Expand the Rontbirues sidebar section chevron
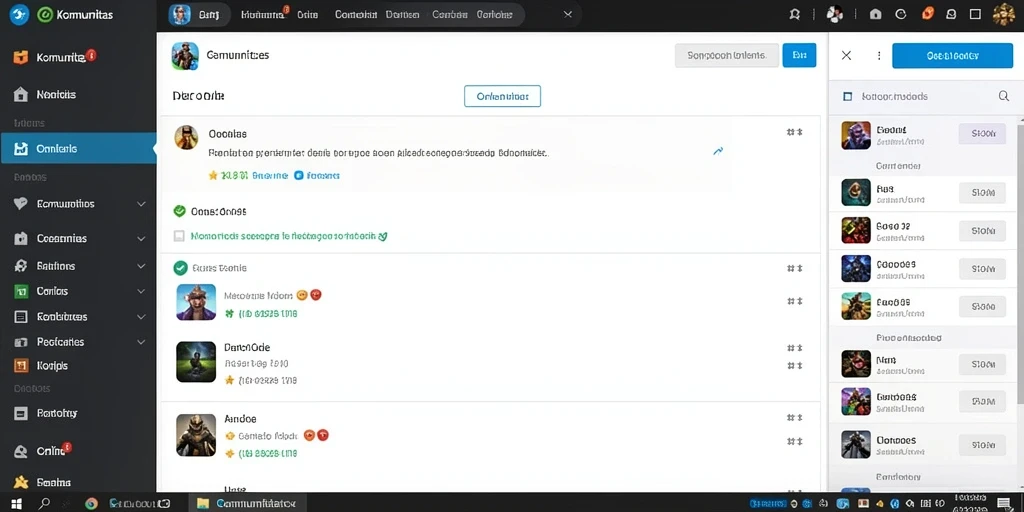 (141, 317)
